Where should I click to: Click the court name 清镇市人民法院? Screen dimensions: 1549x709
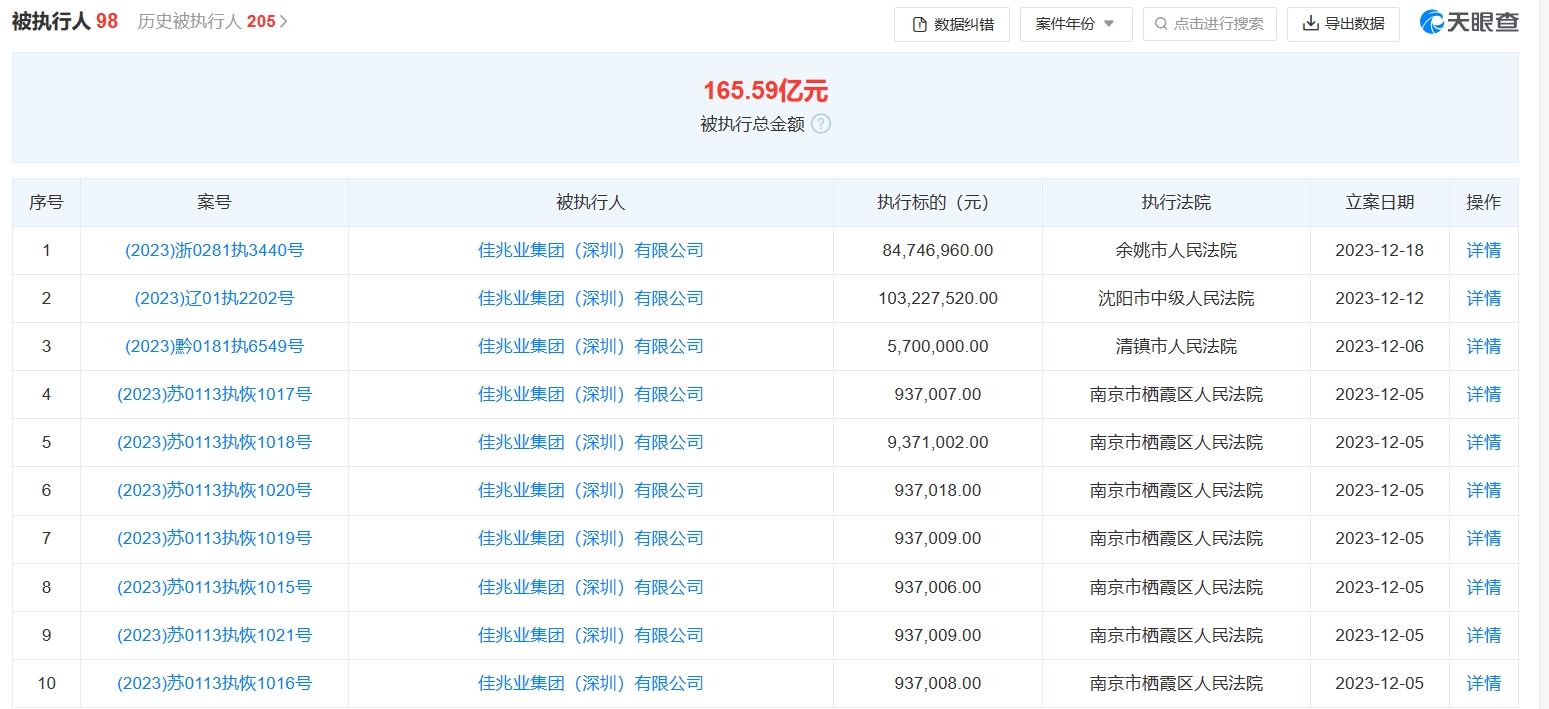point(1176,347)
